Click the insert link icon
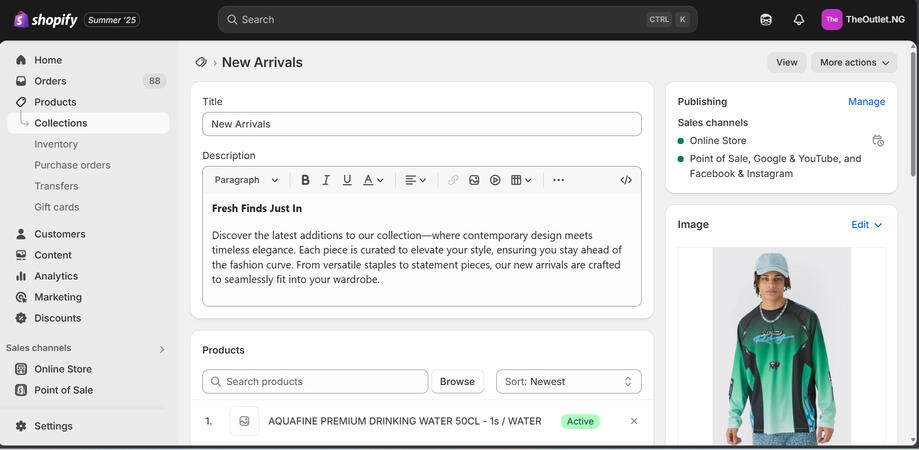The height and width of the screenshot is (450, 919). 453,180
